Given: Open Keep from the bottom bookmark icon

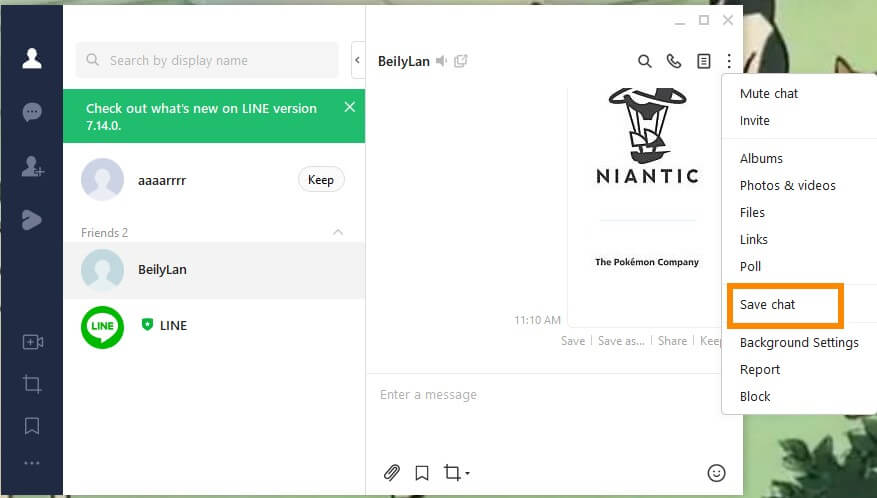Looking at the screenshot, I should click(x=32, y=426).
